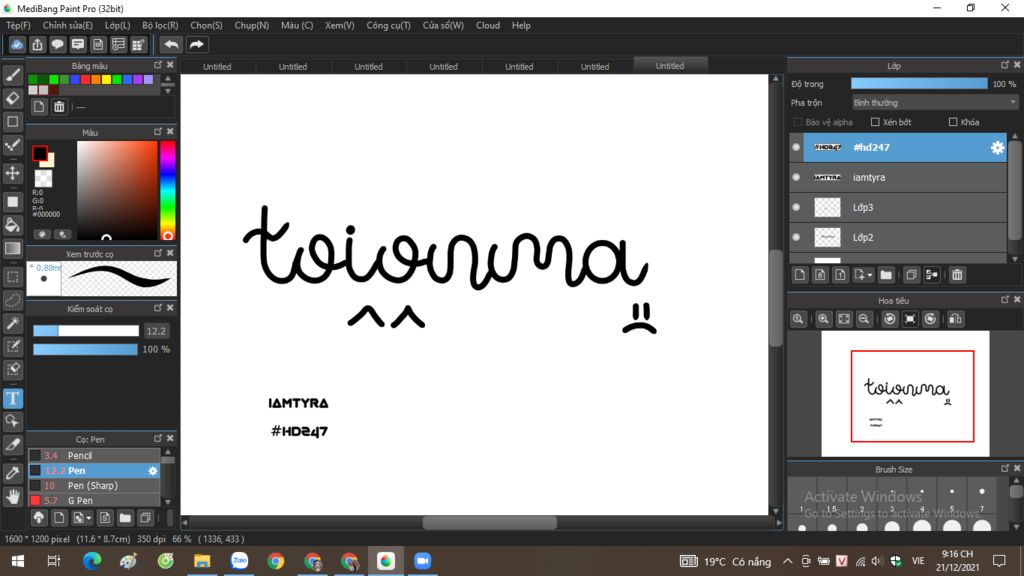Click the VIE input language indicator

(918, 561)
